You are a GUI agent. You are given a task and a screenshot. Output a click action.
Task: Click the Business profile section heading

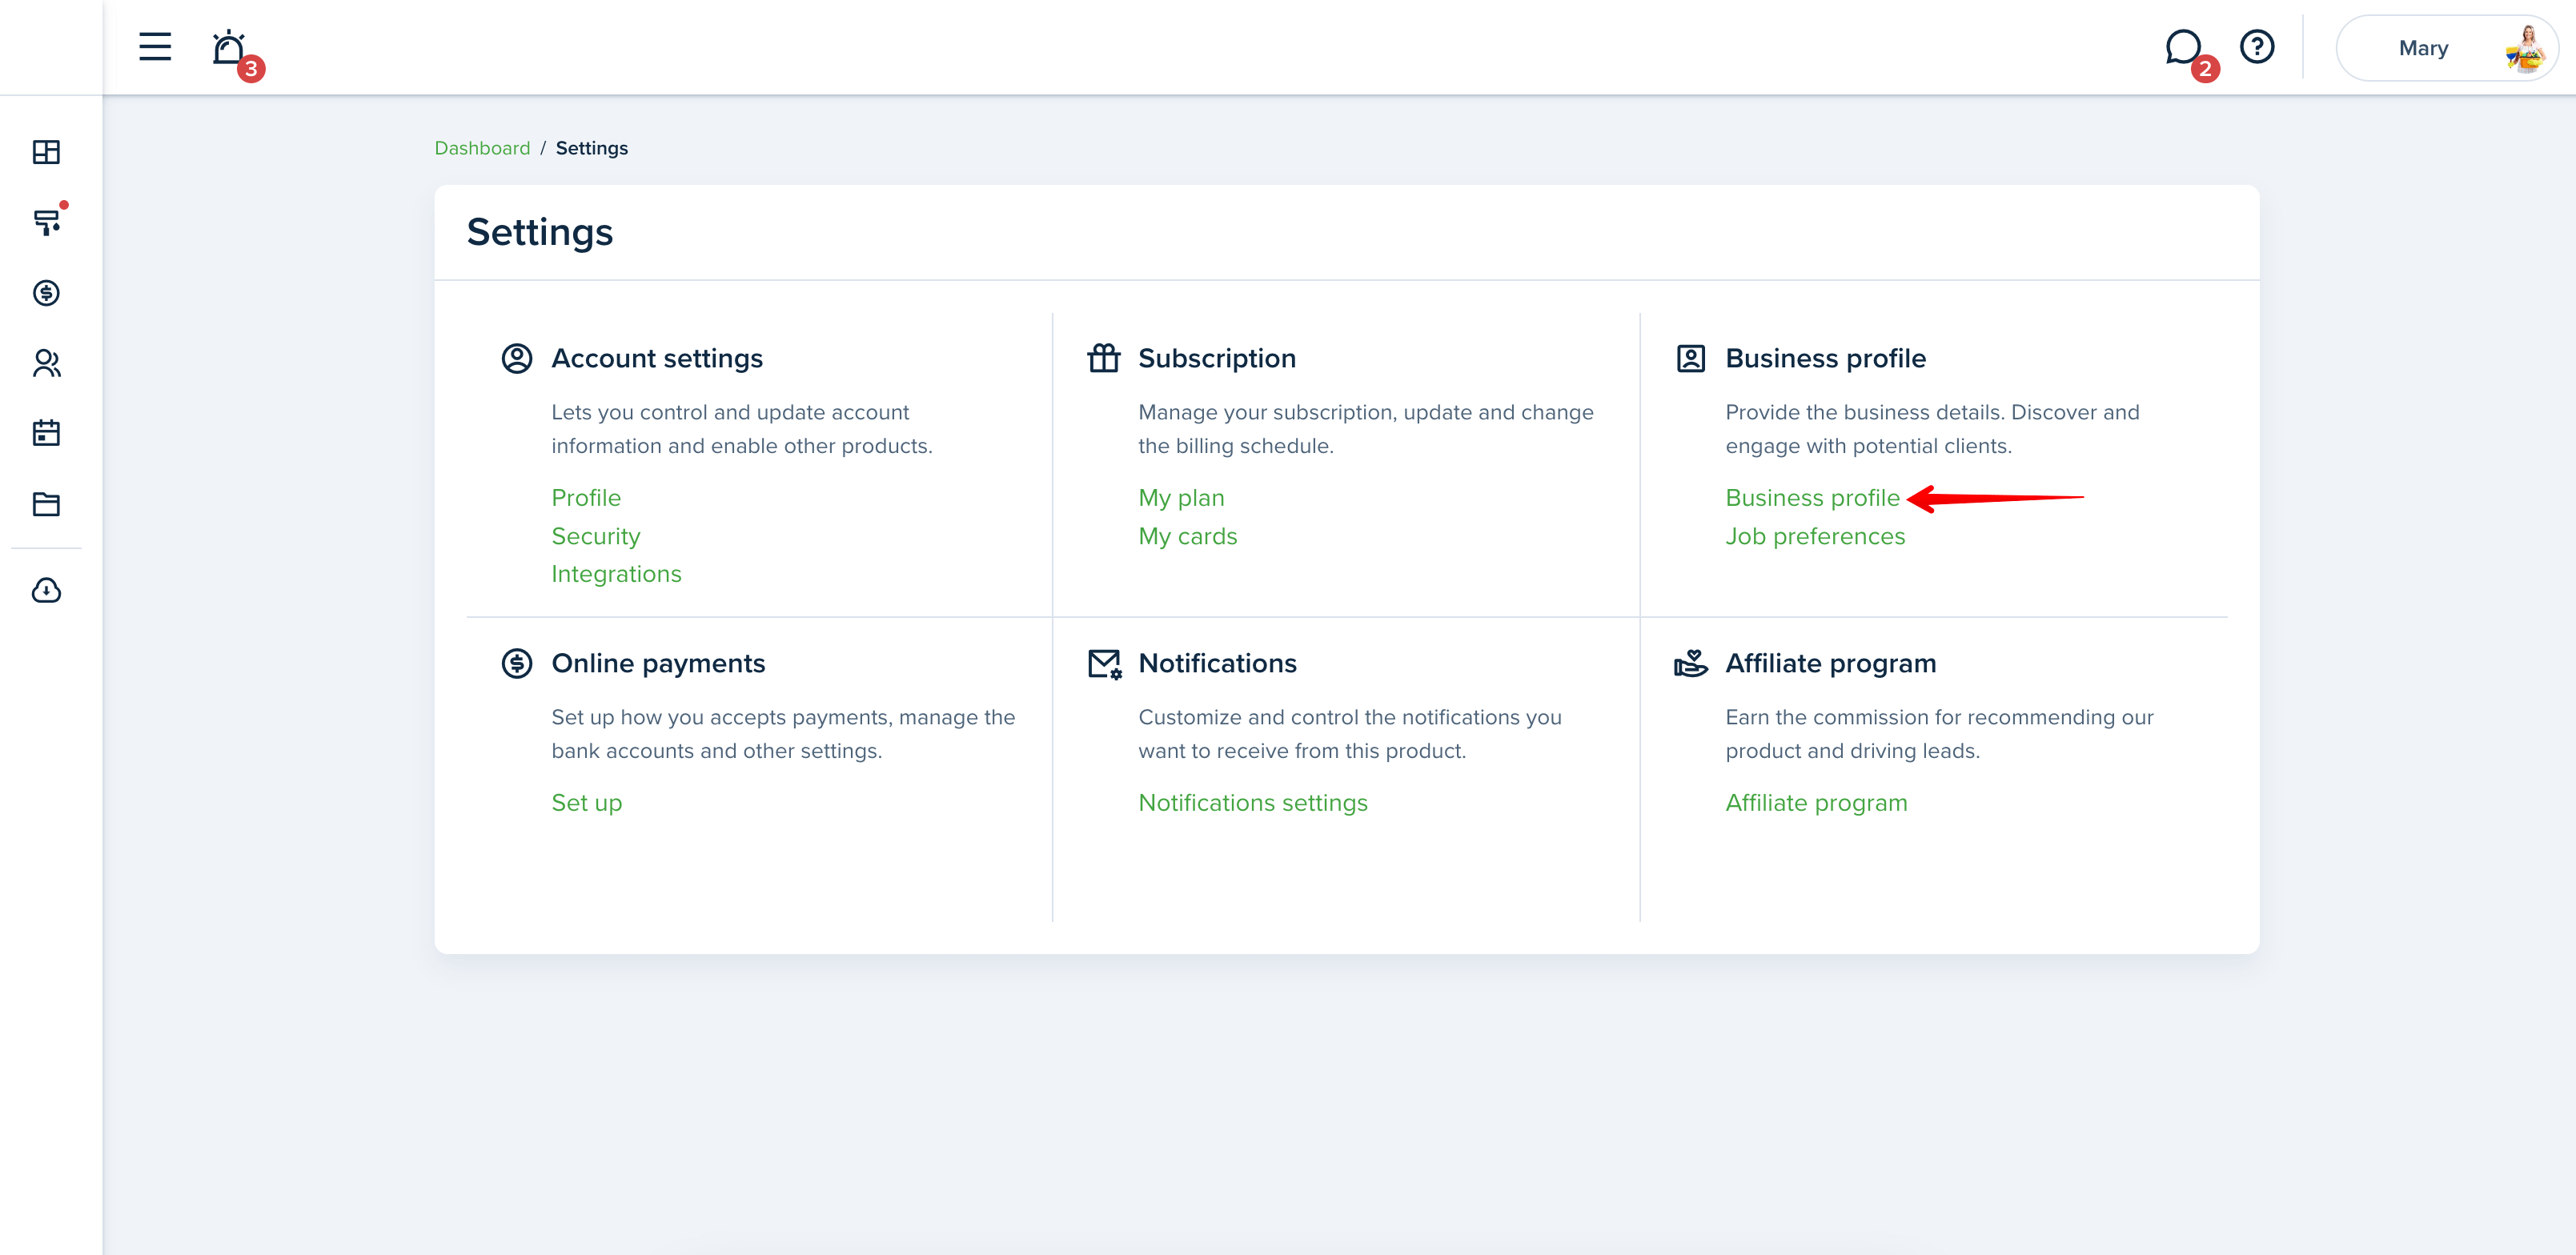pos(1825,358)
